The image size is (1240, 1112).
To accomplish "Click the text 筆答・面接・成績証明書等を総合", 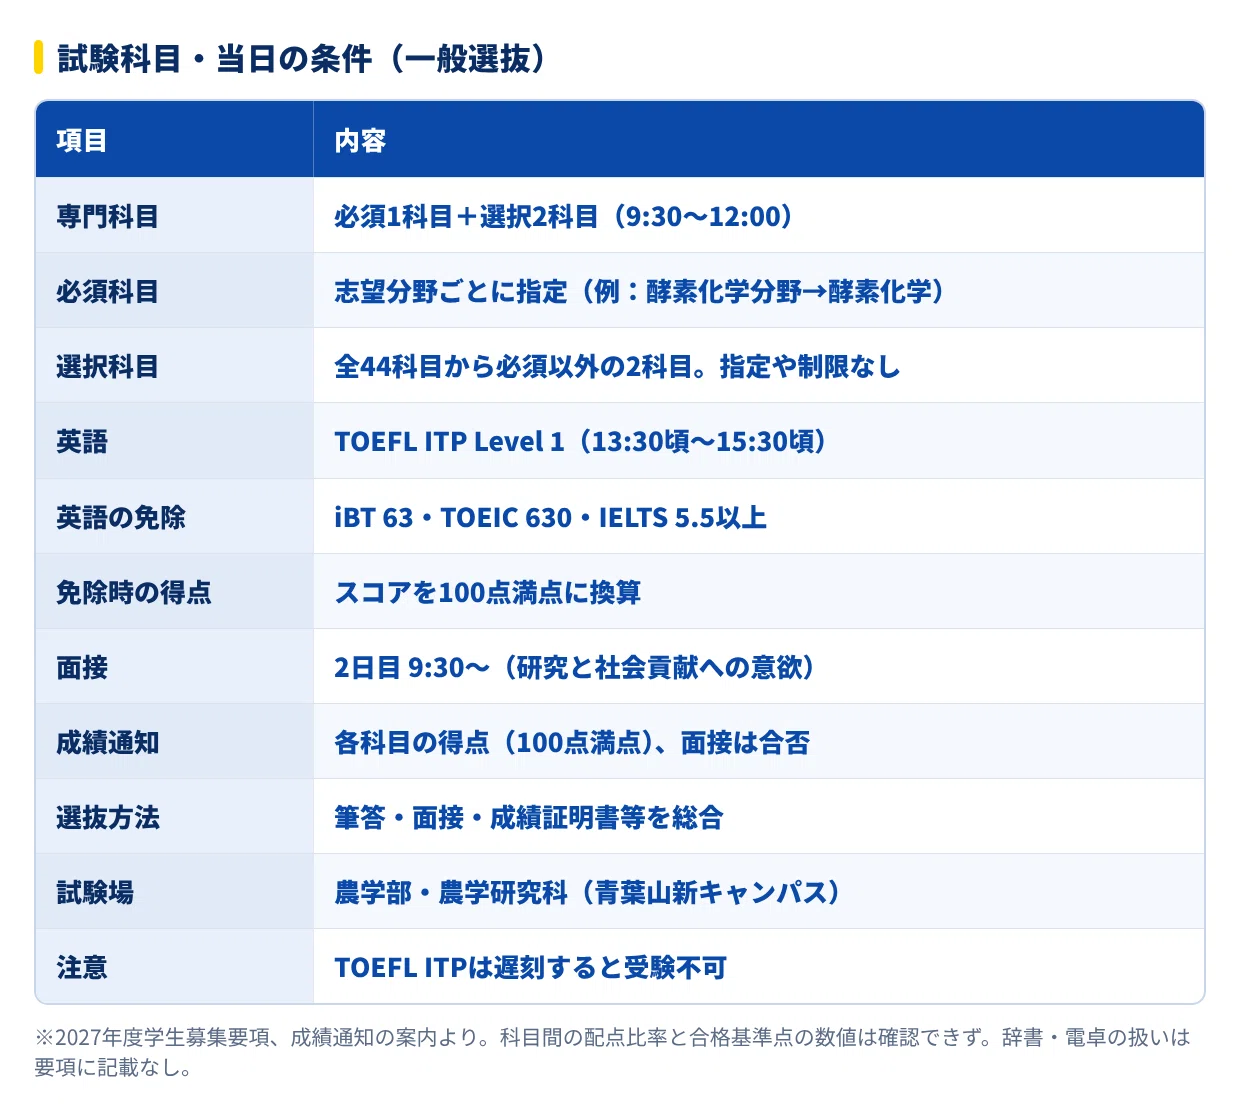I will click(x=529, y=817).
